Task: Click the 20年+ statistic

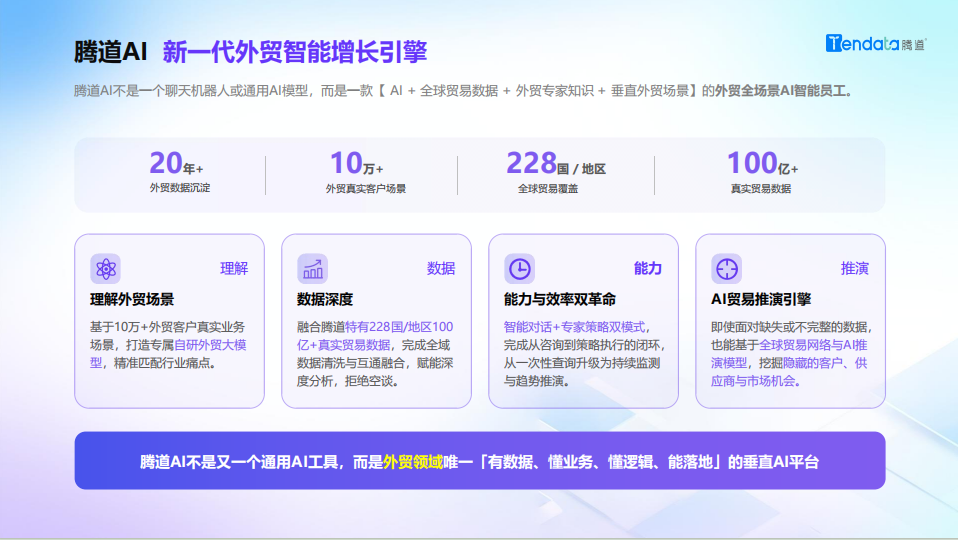Action: 176,163
